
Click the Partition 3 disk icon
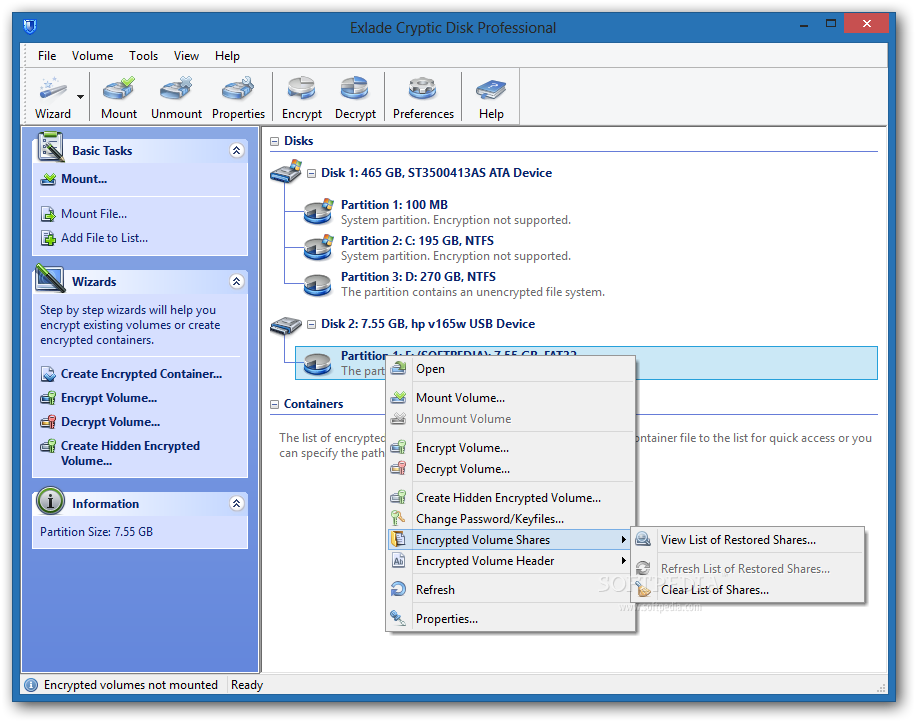pyautogui.click(x=318, y=284)
